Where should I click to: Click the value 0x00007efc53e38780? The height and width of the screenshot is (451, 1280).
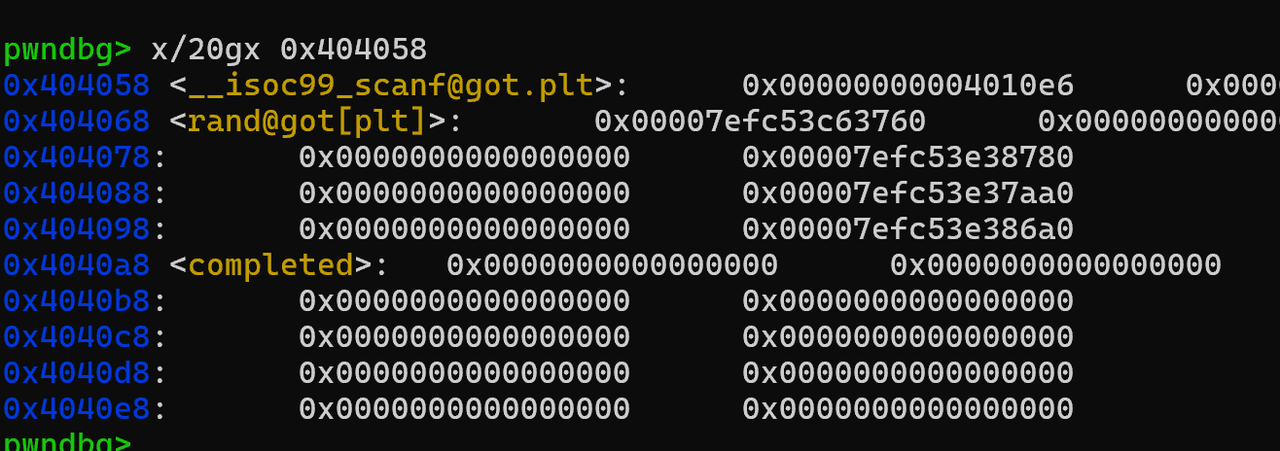click(908, 157)
